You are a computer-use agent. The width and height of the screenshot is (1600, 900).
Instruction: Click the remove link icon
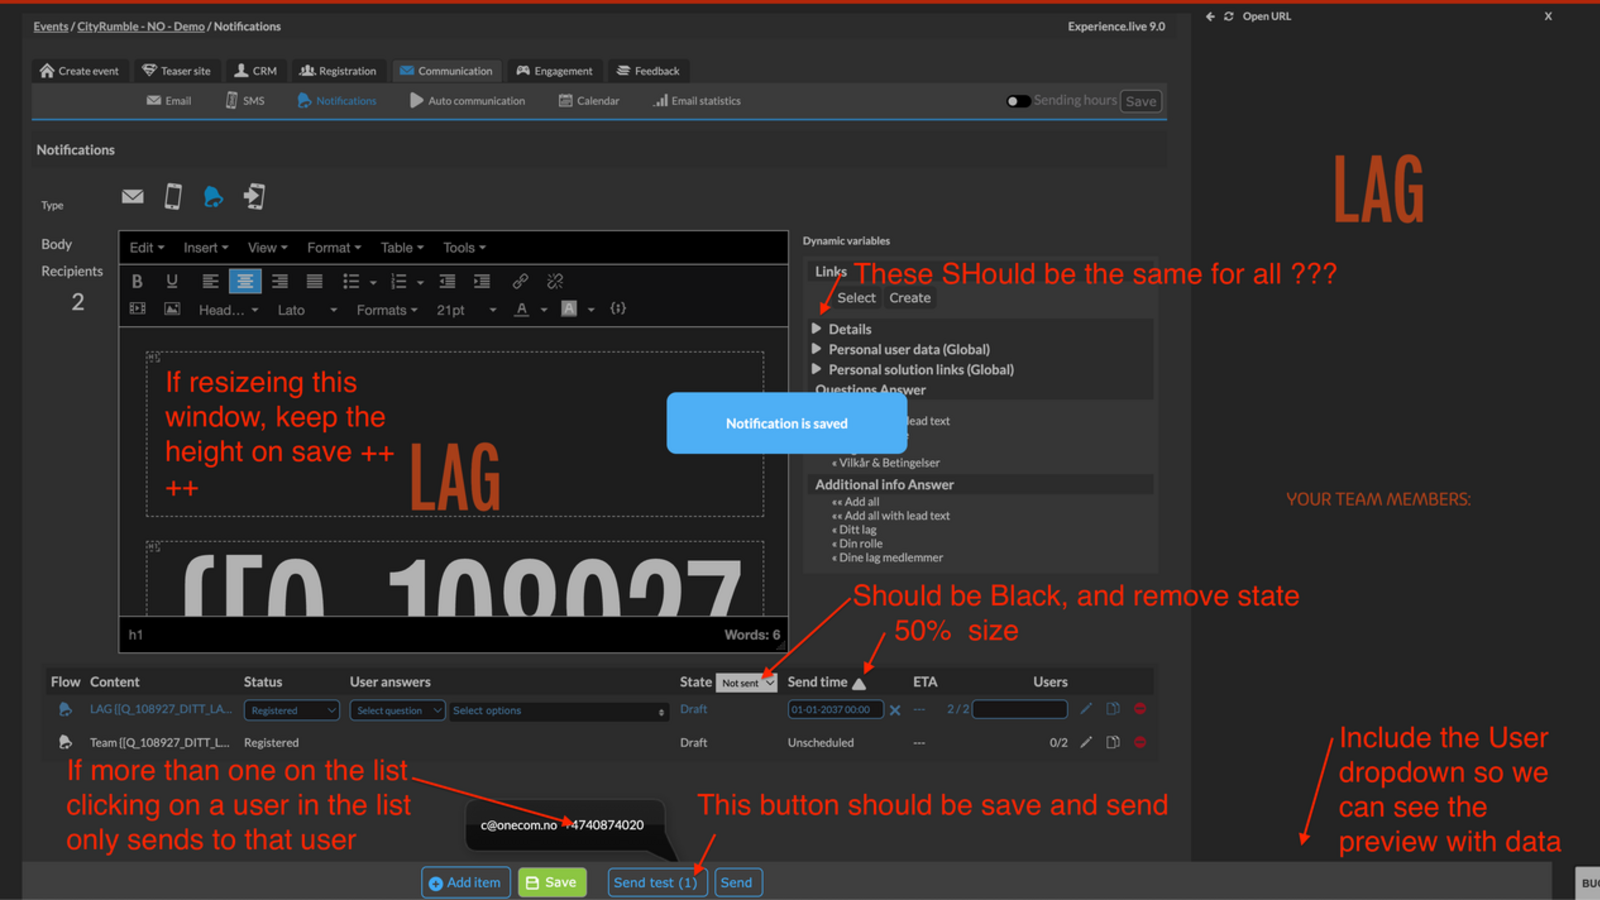555,281
